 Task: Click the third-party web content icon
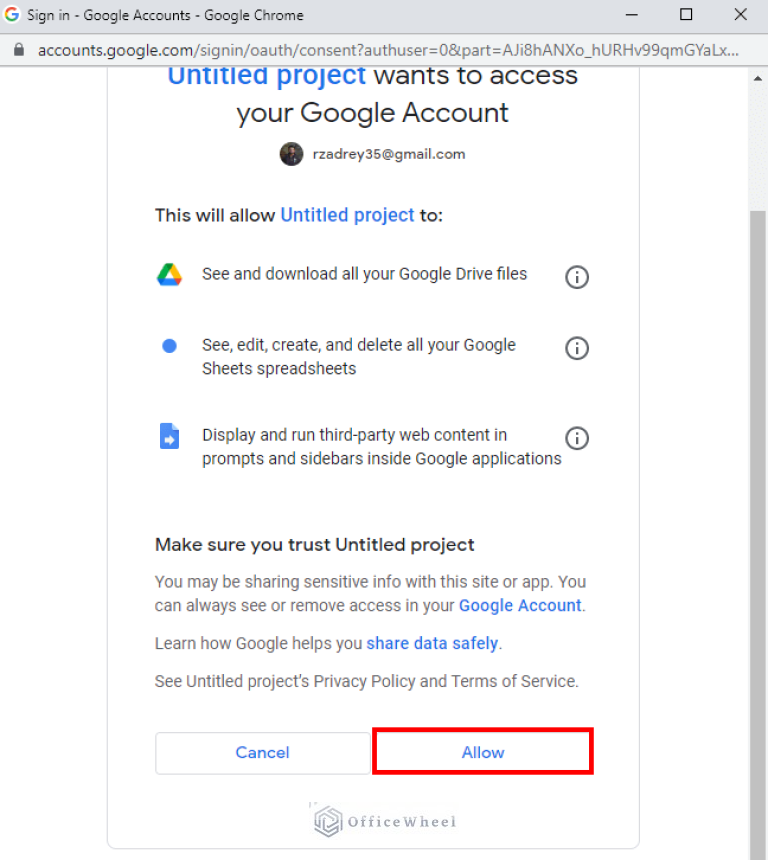click(x=169, y=436)
